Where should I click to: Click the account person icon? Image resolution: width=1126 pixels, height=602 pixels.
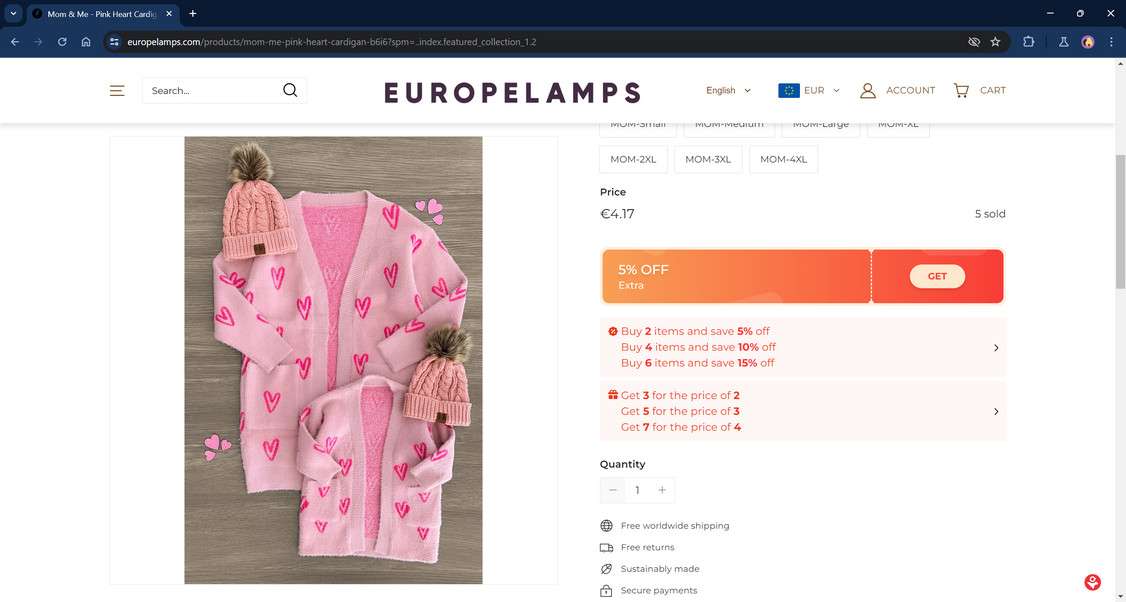click(x=868, y=90)
